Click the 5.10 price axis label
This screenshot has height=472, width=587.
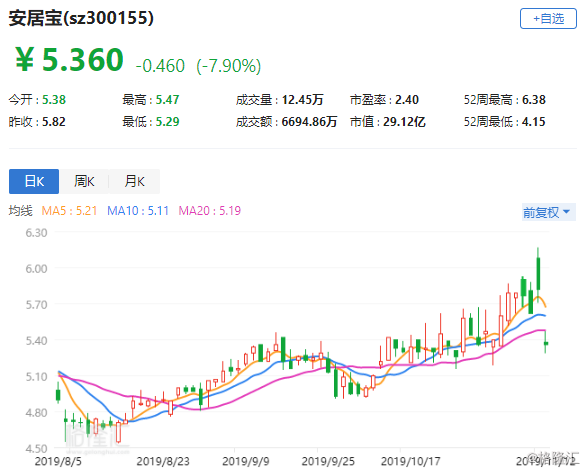pyautogui.click(x=36, y=376)
